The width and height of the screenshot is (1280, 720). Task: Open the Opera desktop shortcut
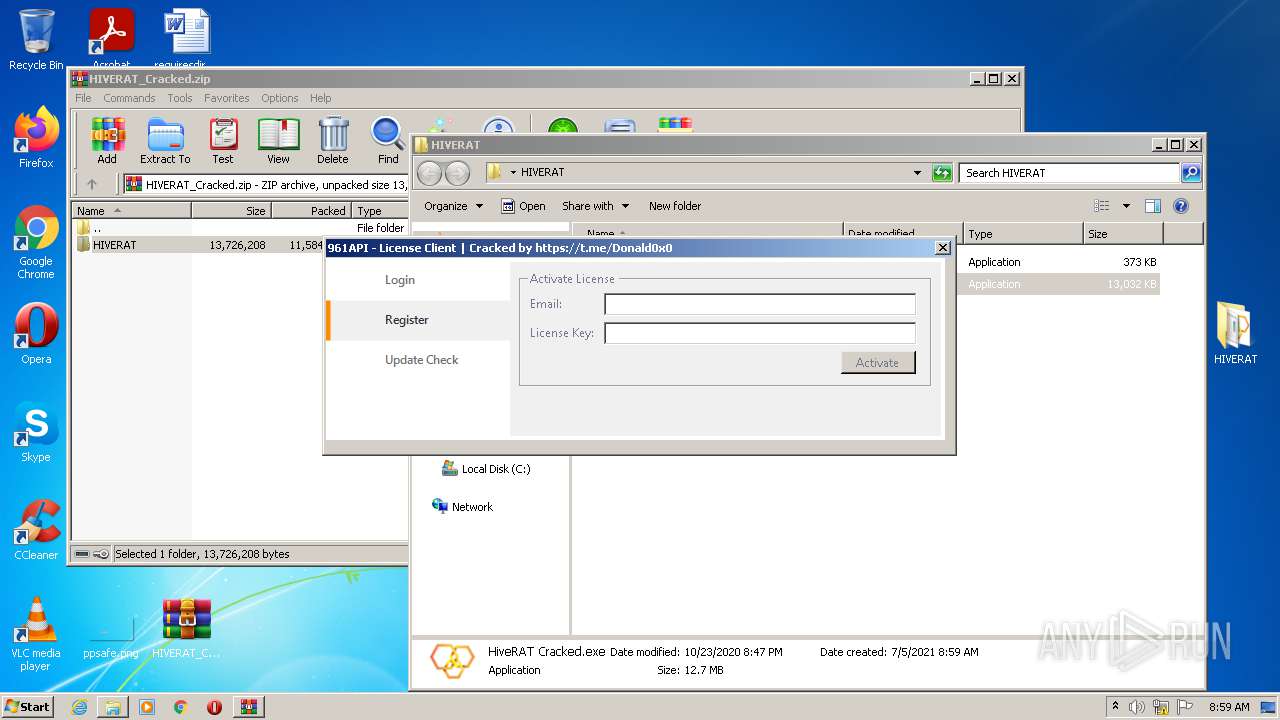(x=36, y=334)
